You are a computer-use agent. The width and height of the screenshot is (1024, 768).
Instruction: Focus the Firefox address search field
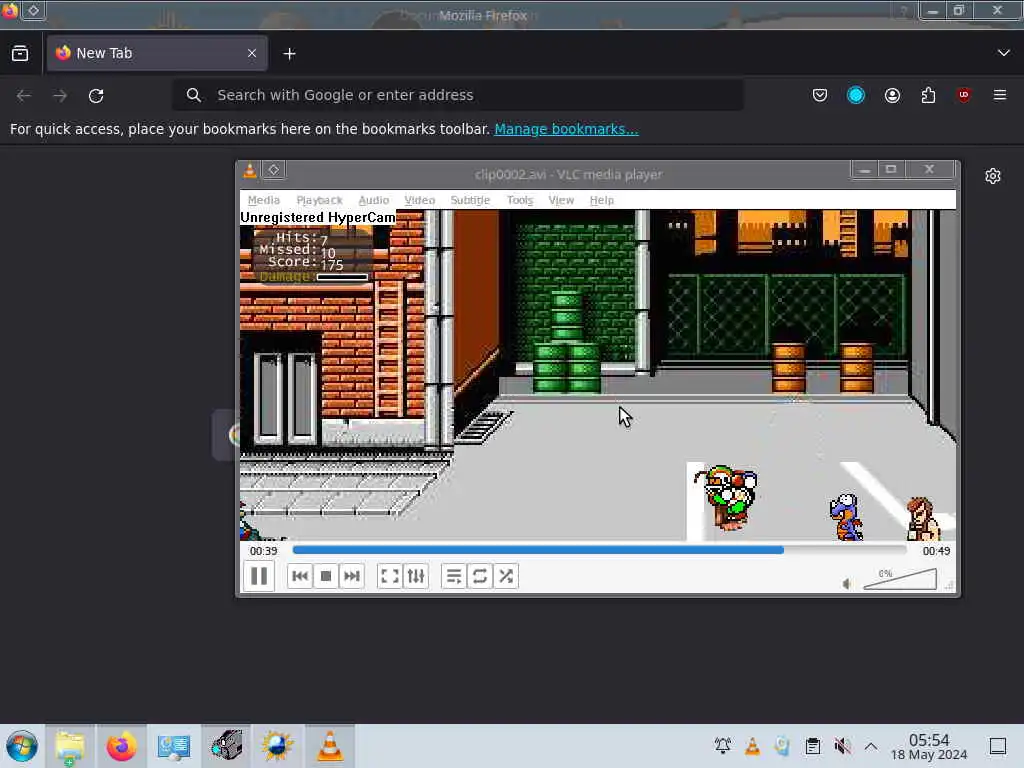[458, 95]
